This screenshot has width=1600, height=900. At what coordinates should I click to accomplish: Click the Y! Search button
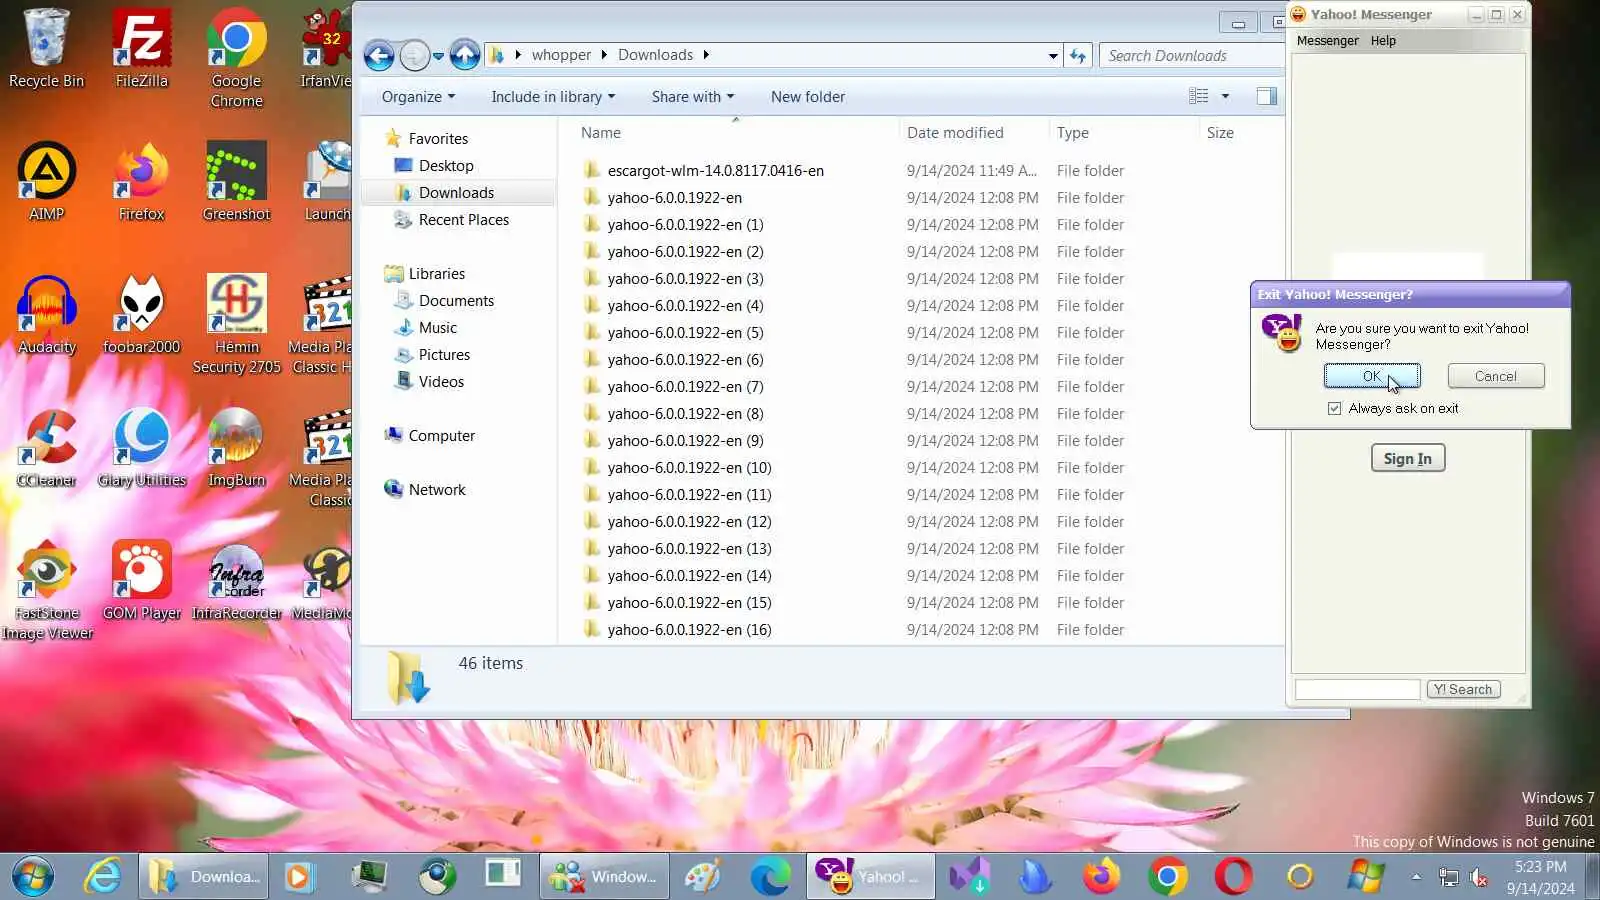pyautogui.click(x=1463, y=689)
